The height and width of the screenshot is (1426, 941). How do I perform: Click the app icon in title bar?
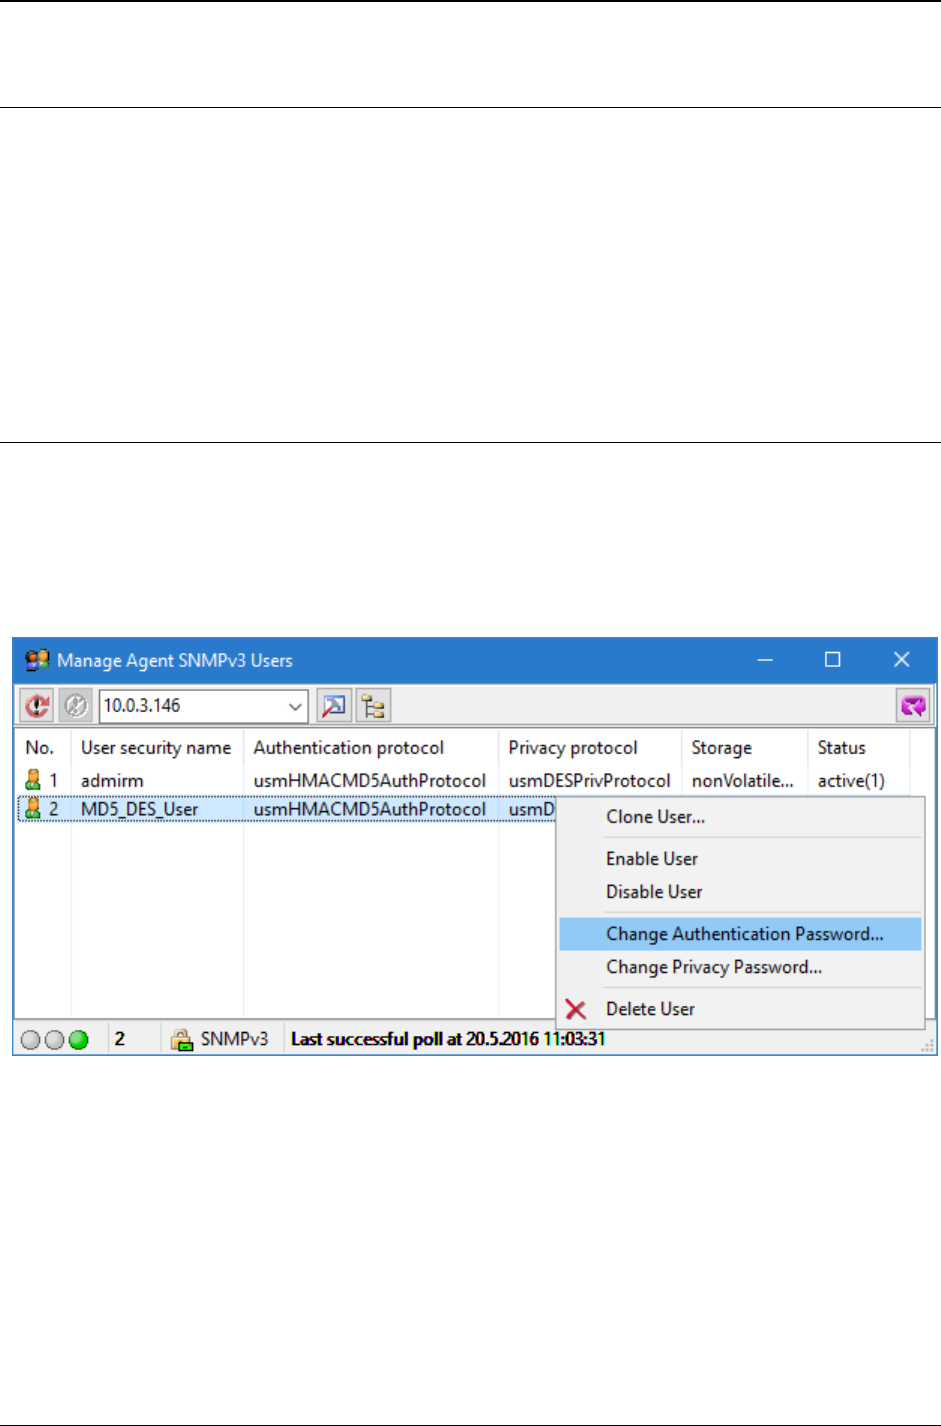tap(37, 660)
